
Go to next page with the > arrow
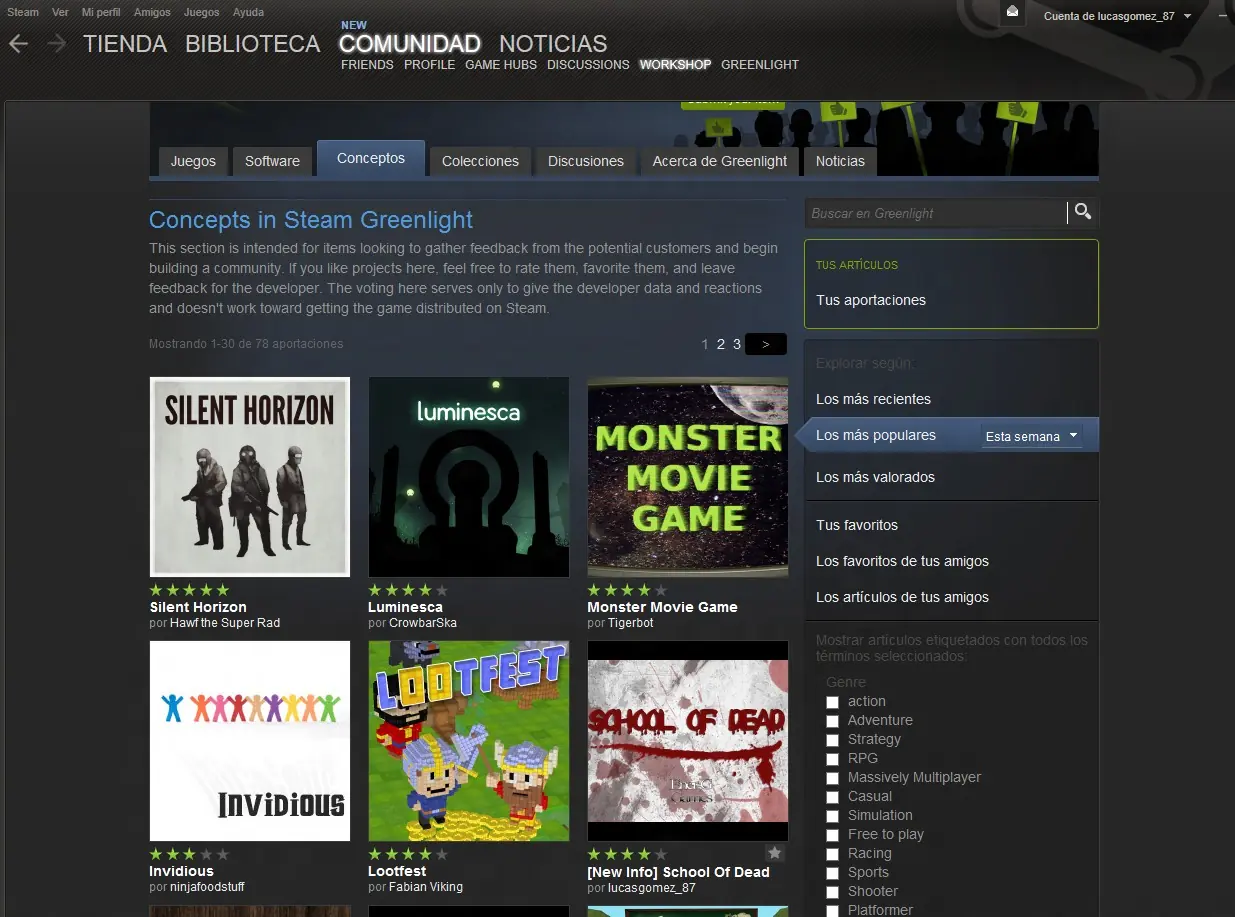click(766, 344)
